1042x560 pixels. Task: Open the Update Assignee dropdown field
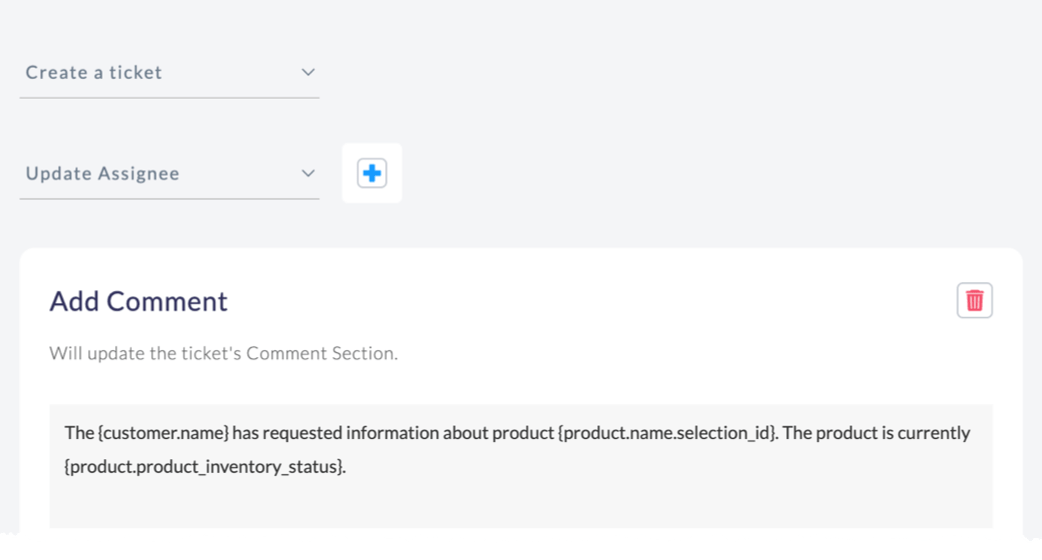coord(169,173)
